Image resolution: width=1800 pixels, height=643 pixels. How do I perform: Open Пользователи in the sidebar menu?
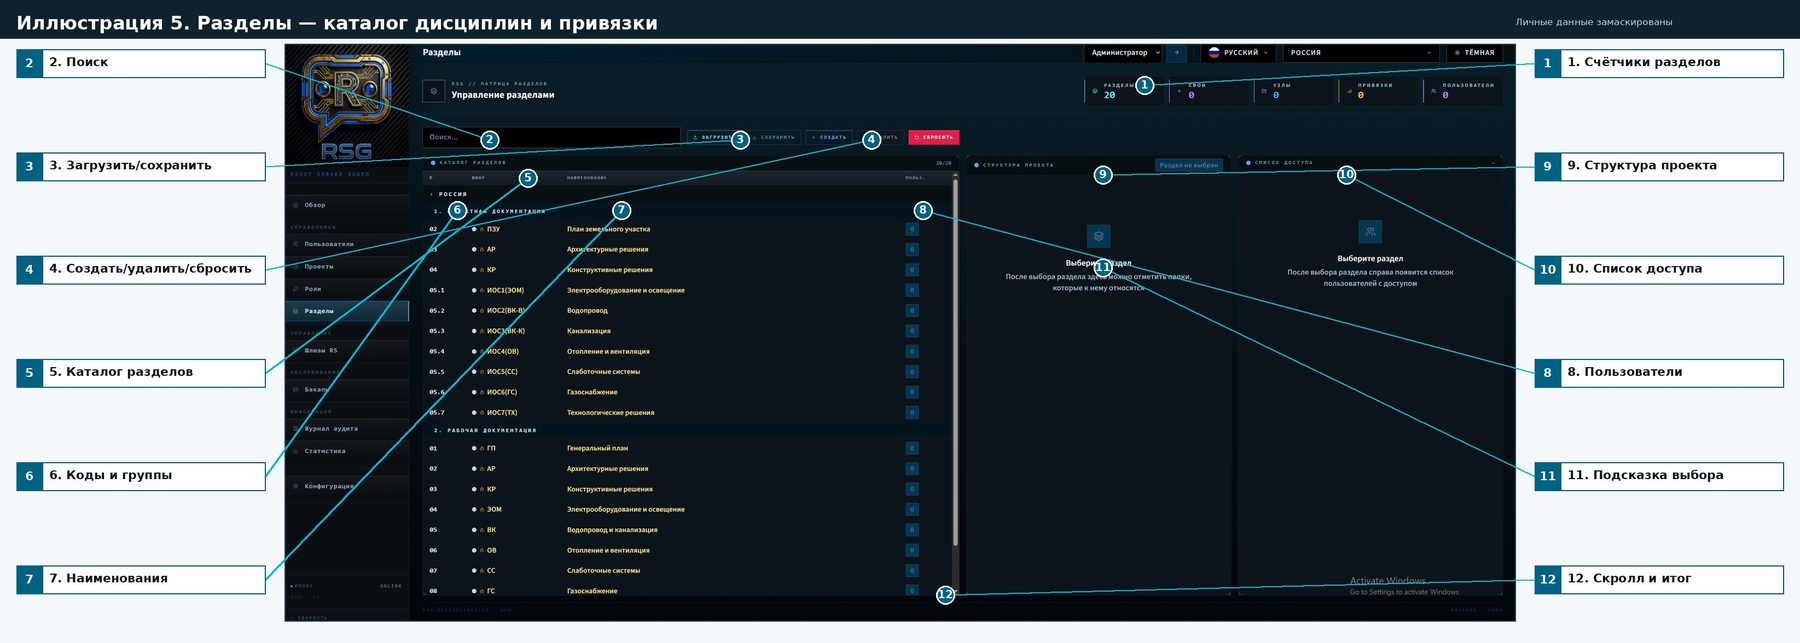329,244
